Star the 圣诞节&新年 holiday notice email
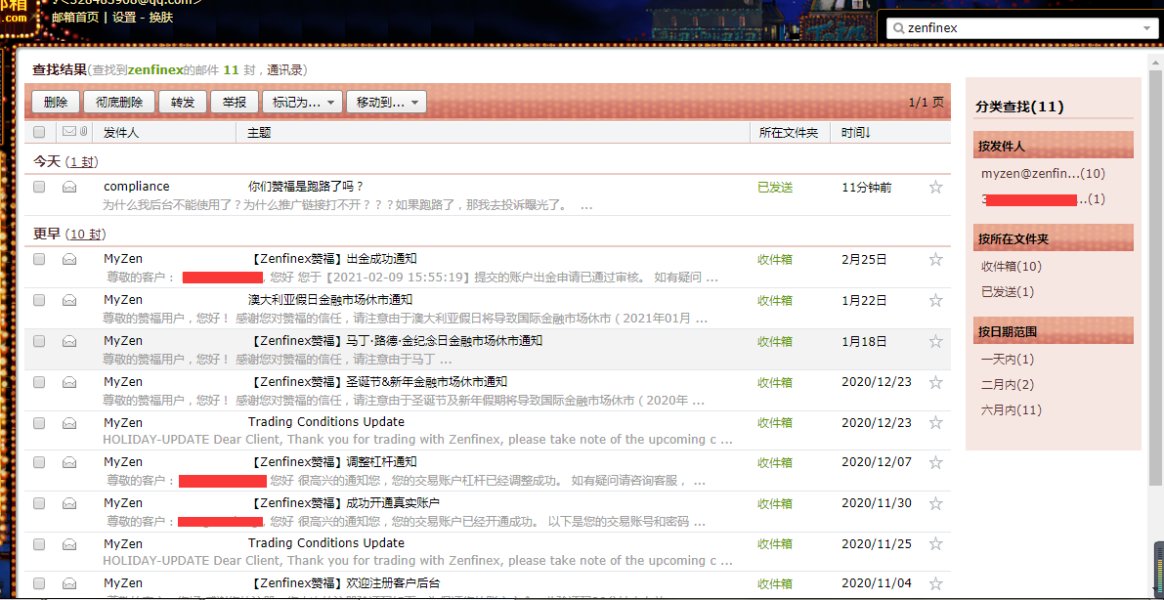This screenshot has height=600, width=1164. tap(935, 382)
